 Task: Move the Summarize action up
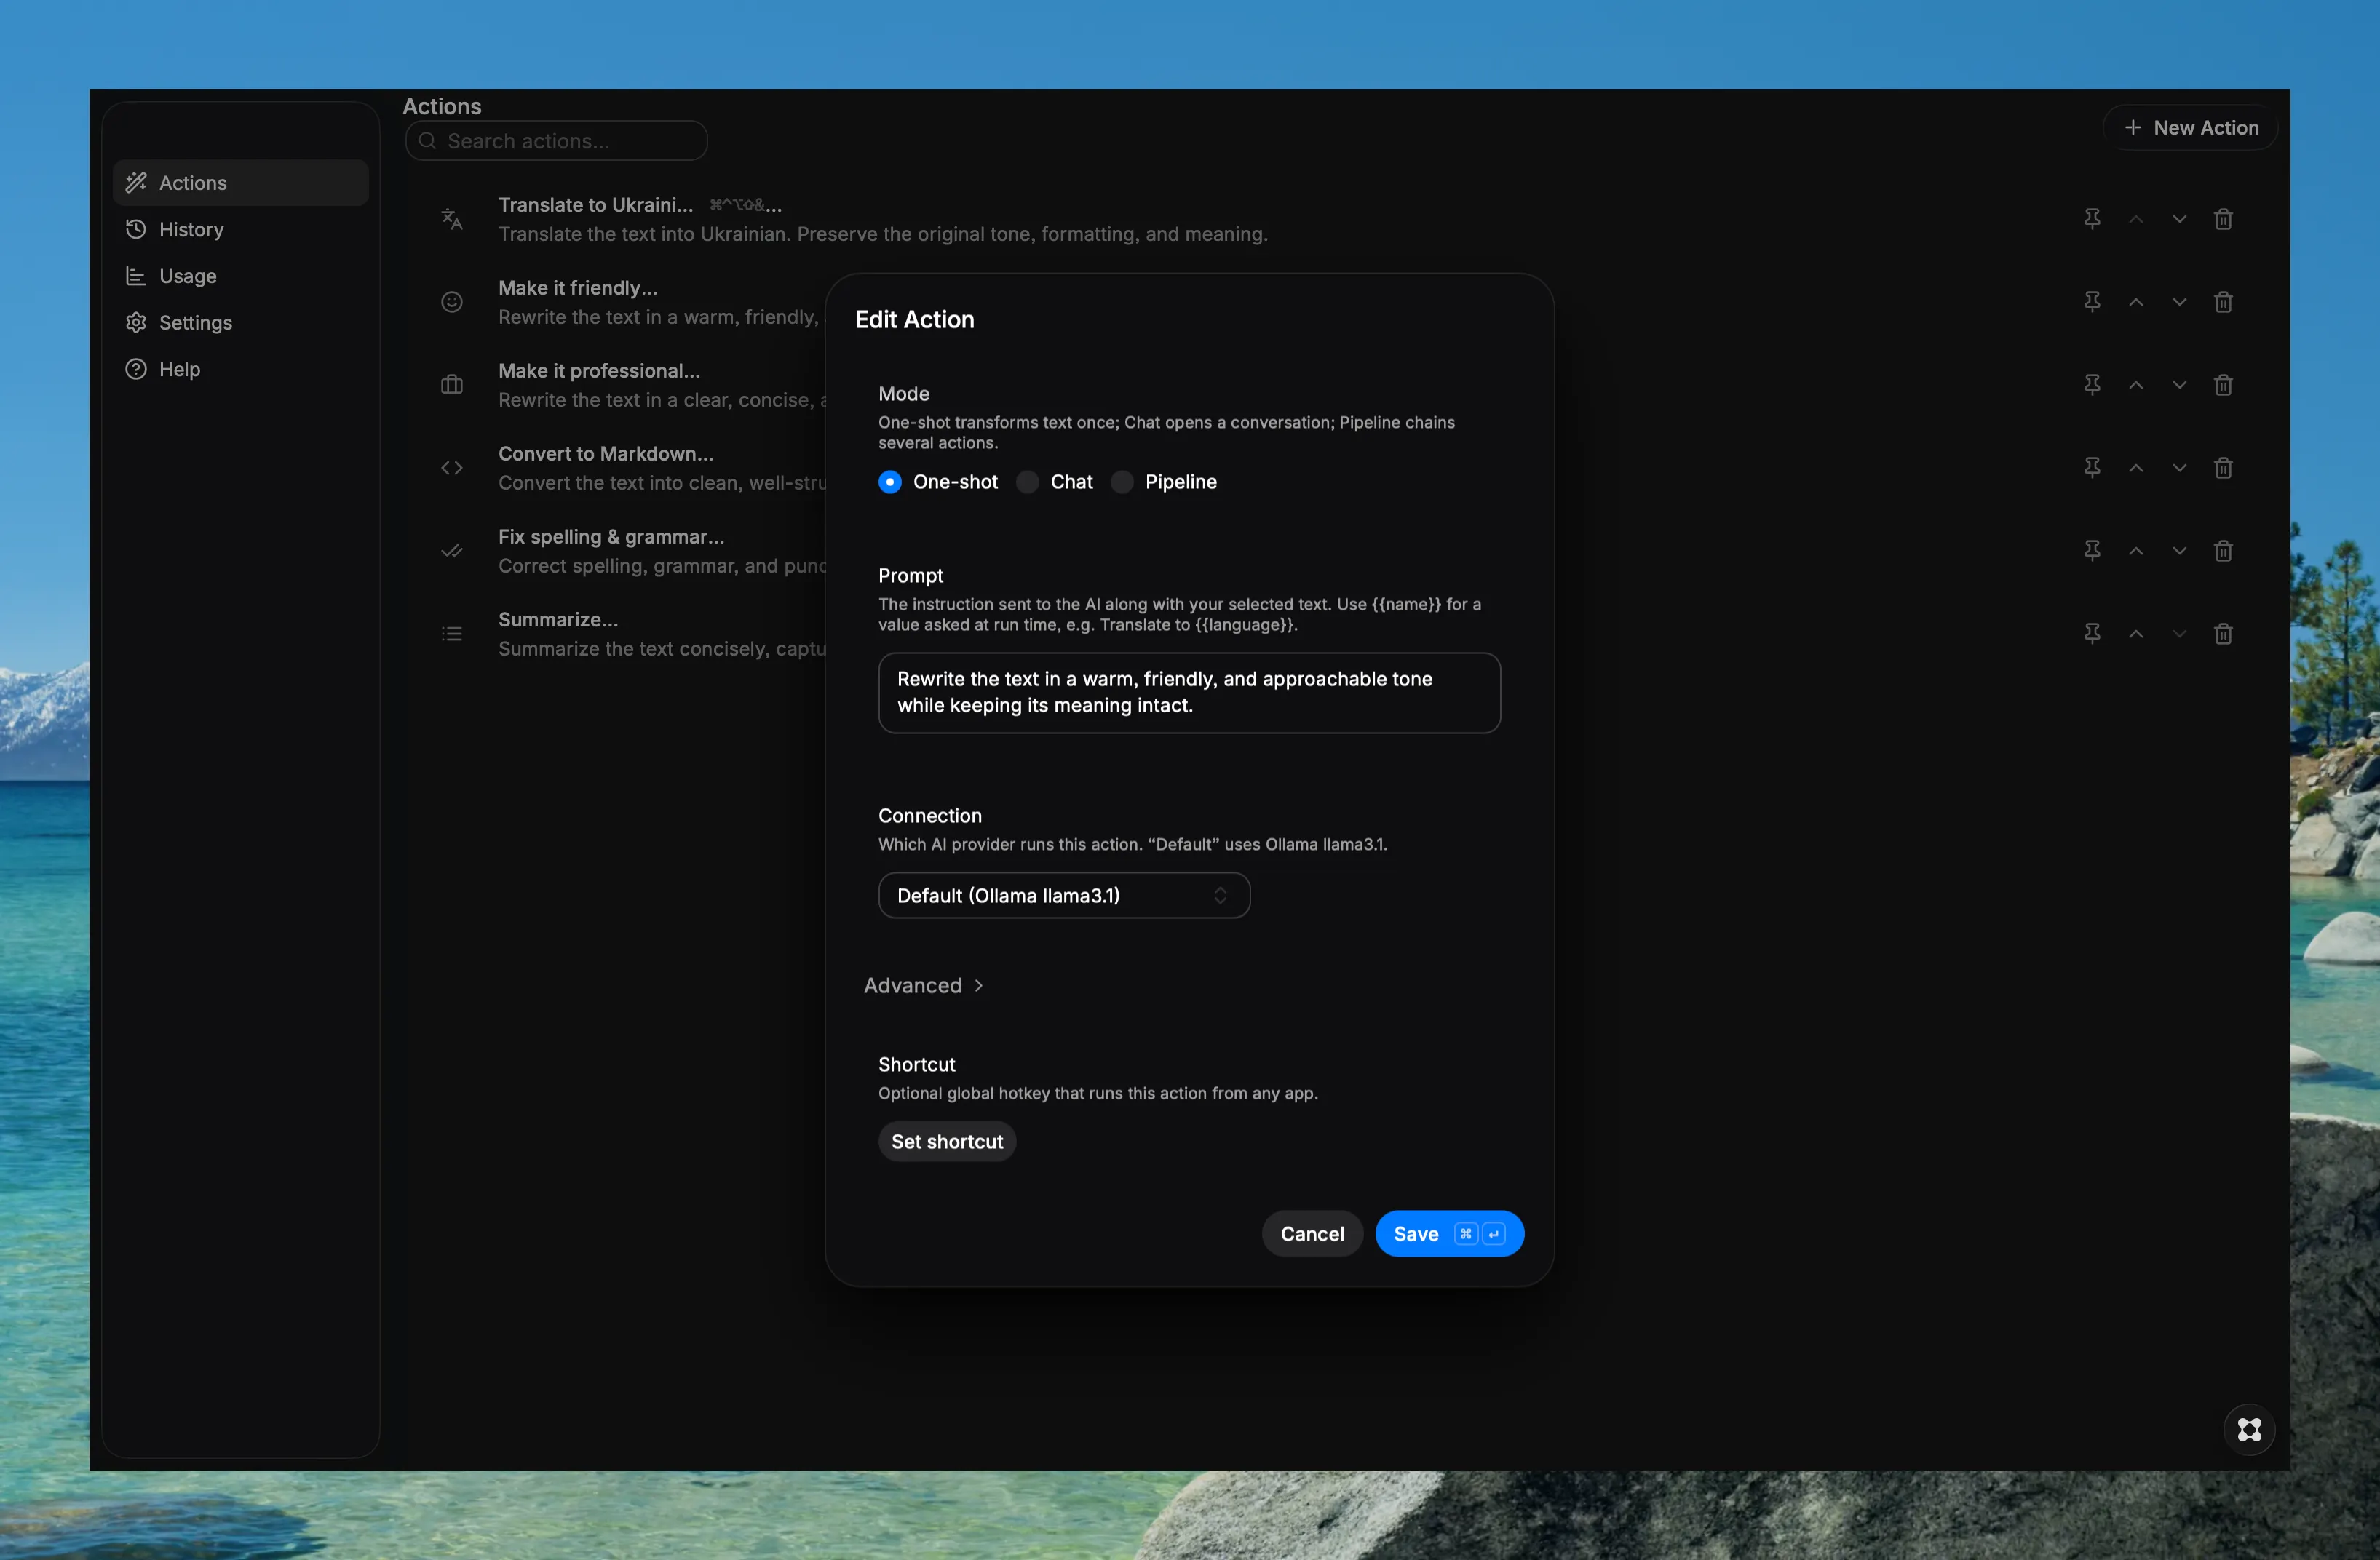point(2136,634)
